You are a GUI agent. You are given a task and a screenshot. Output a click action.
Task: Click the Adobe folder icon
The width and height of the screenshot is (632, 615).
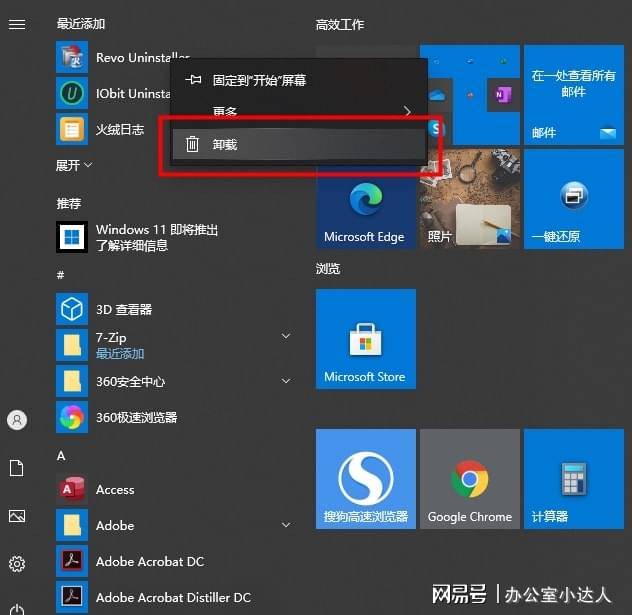(x=72, y=525)
